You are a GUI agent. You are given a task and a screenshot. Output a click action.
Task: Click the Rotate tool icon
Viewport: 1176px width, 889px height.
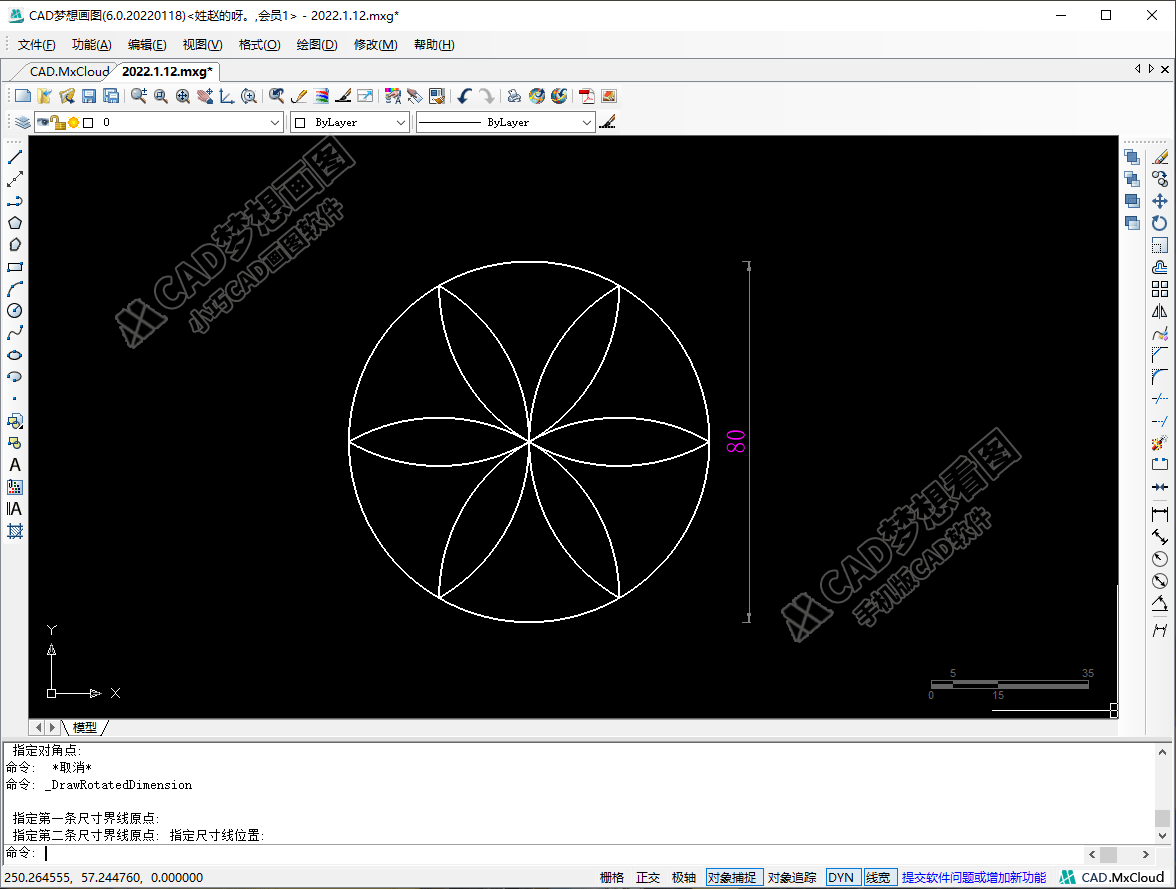click(1160, 223)
